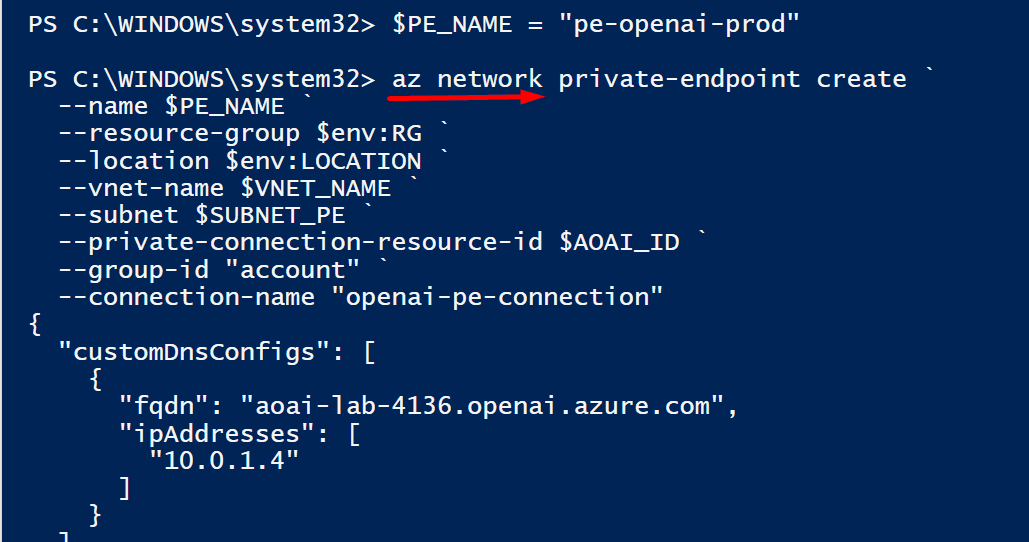Click the --location $env:LOCATION line
The image size is (1029, 542).
[x=240, y=161]
